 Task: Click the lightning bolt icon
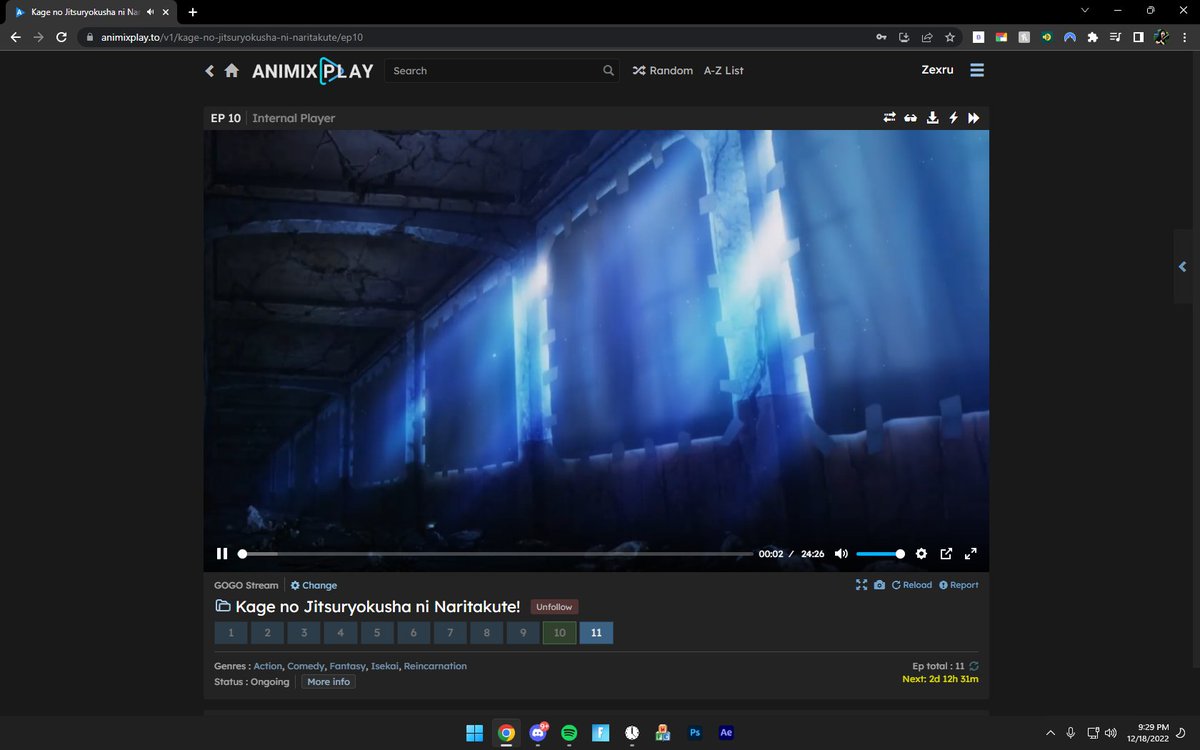click(953, 118)
